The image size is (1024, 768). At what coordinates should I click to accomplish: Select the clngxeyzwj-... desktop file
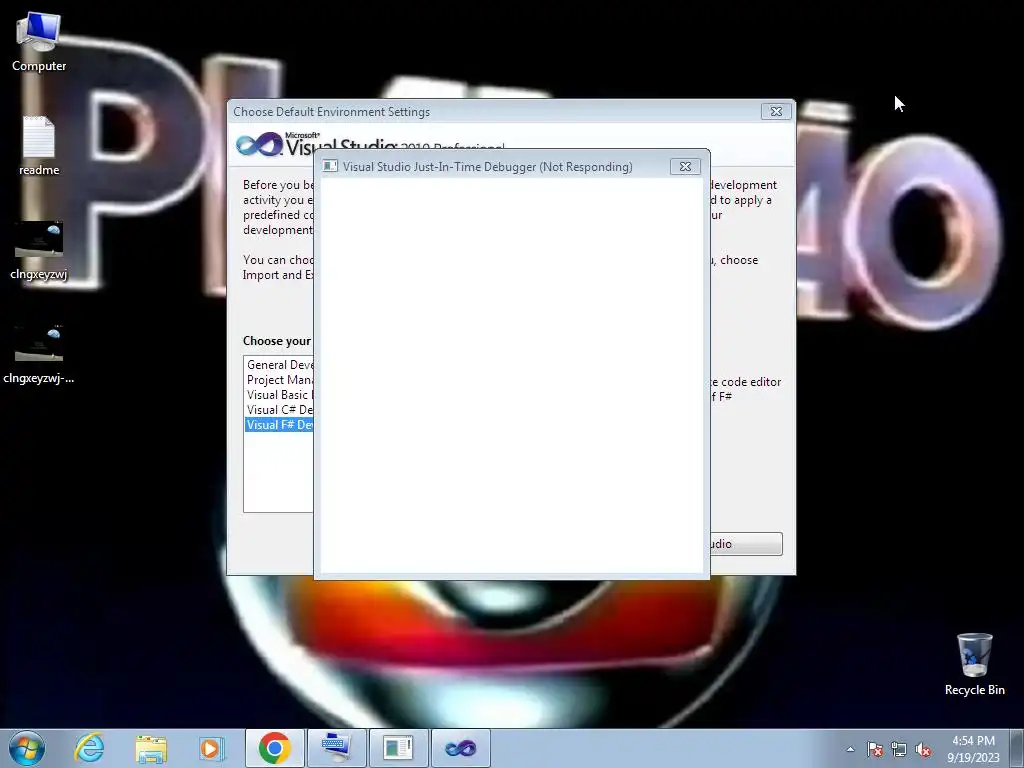pyautogui.click(x=39, y=354)
